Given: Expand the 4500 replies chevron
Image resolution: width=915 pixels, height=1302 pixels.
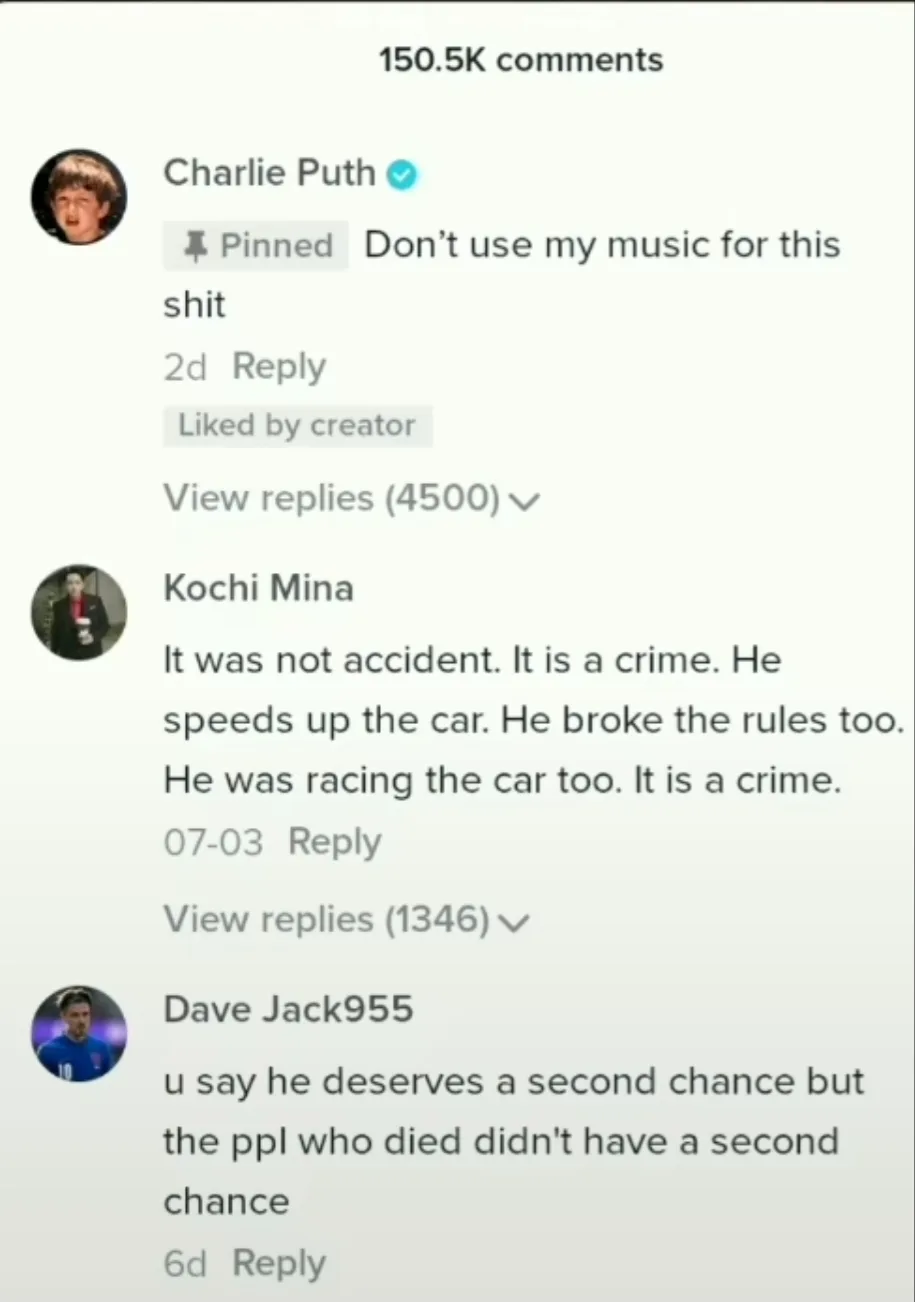Looking at the screenshot, I should tap(524, 500).
